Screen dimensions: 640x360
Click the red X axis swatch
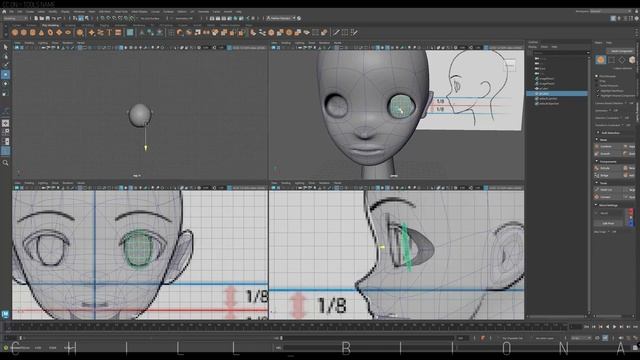[x=631, y=211]
